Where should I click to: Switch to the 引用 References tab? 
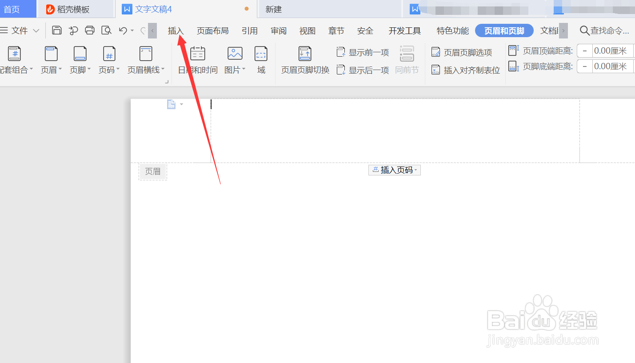point(249,31)
